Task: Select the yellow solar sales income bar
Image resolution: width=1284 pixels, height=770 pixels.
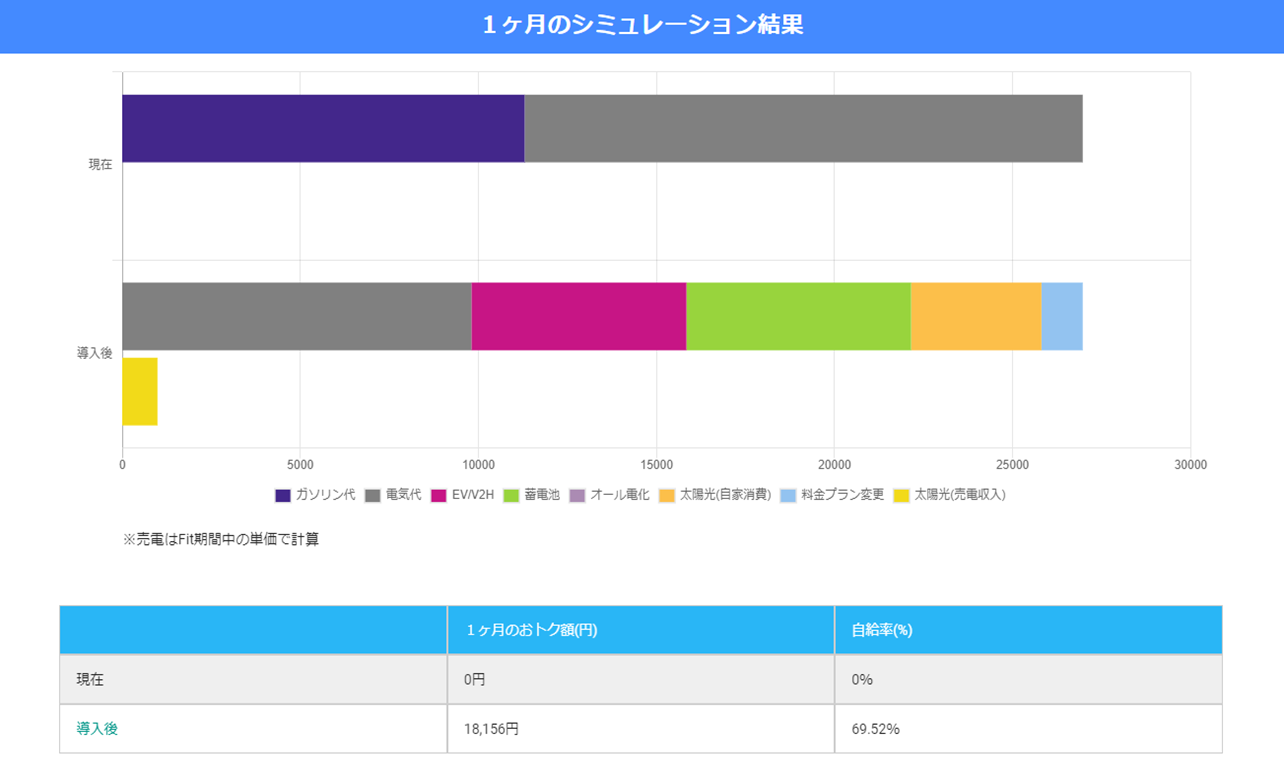Action: pyautogui.click(x=140, y=391)
